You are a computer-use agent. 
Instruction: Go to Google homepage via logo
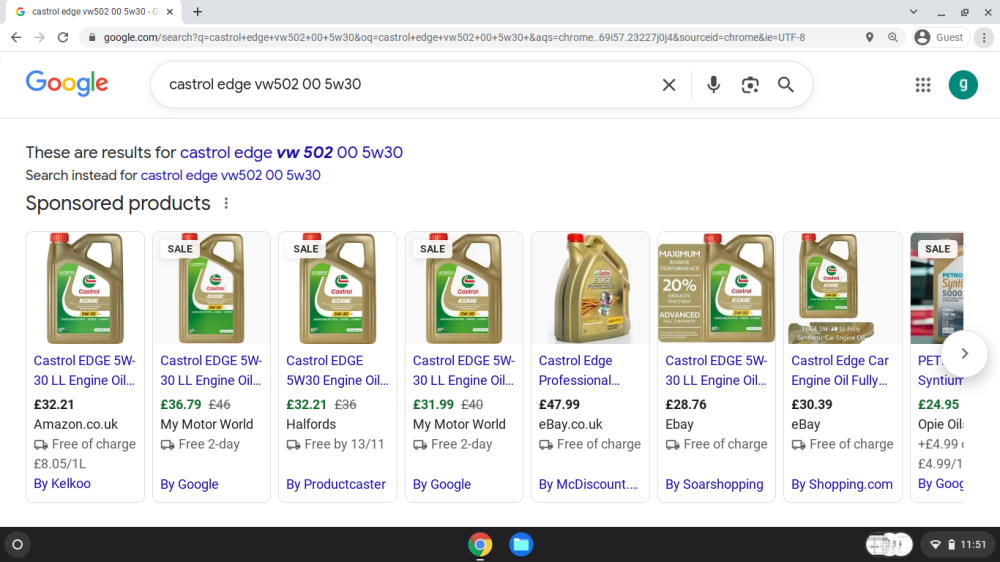point(67,84)
